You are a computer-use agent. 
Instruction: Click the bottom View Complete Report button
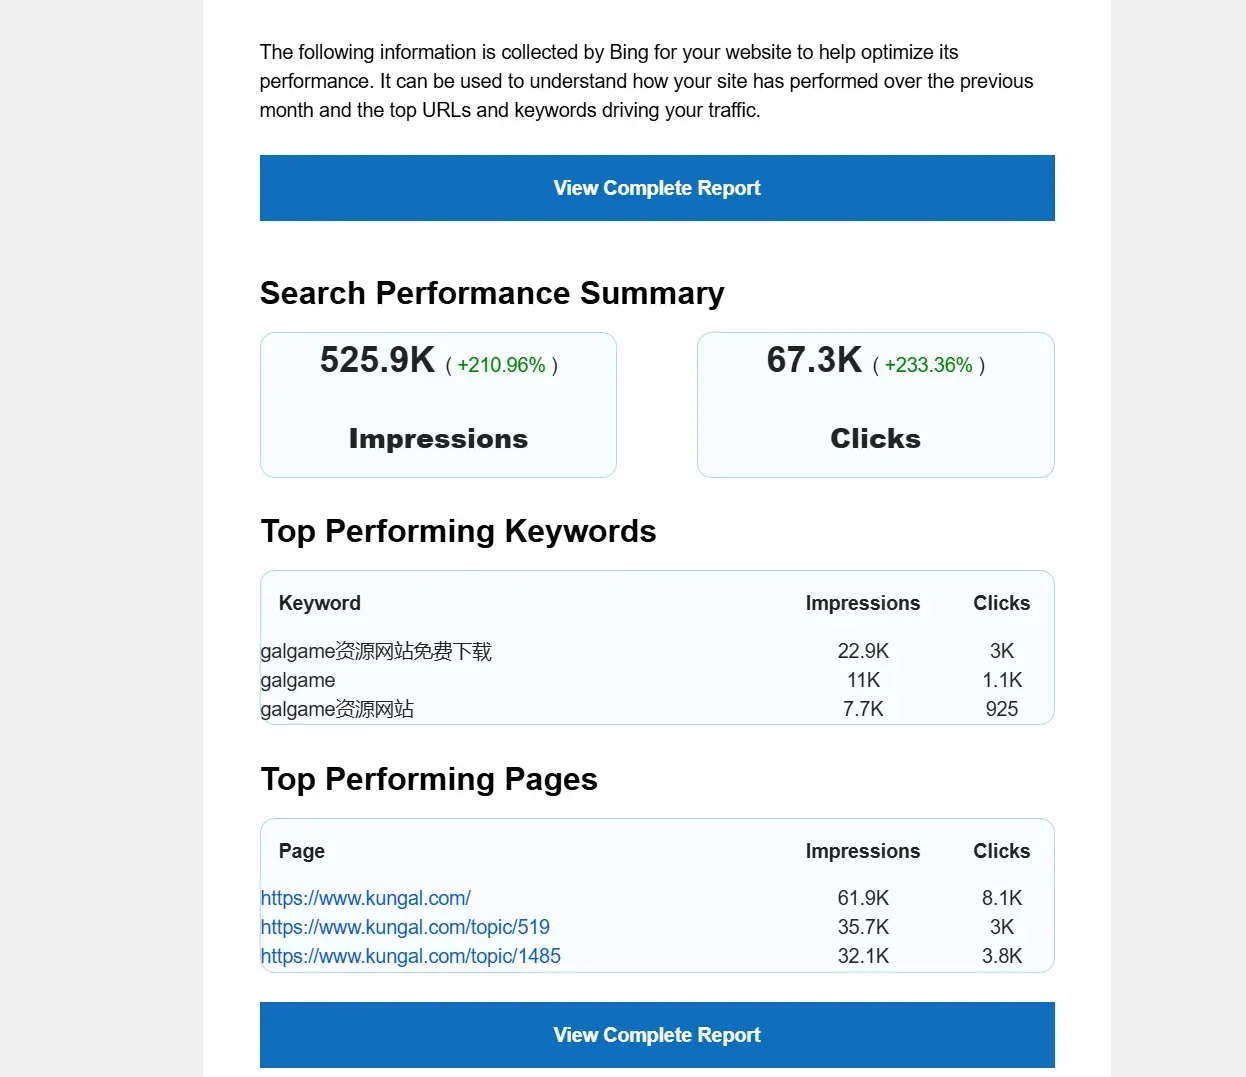pyautogui.click(x=657, y=1035)
